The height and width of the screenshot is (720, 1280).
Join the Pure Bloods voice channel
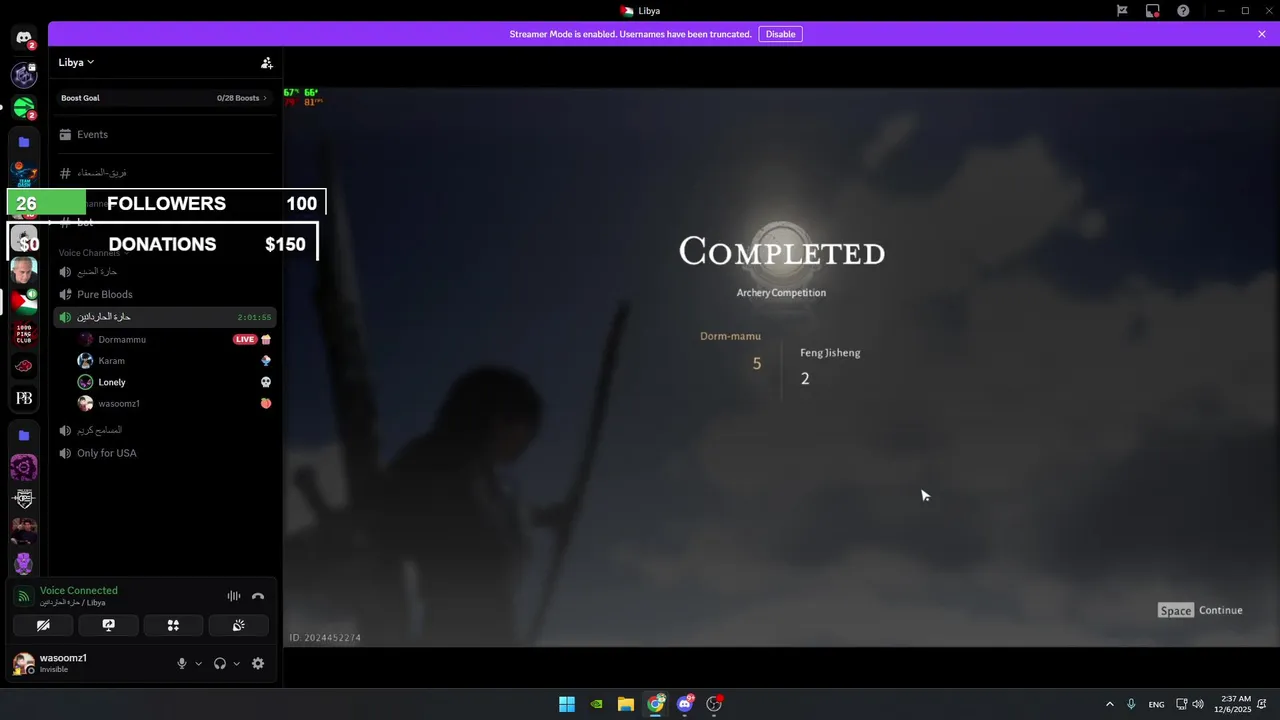pyautogui.click(x=165, y=294)
